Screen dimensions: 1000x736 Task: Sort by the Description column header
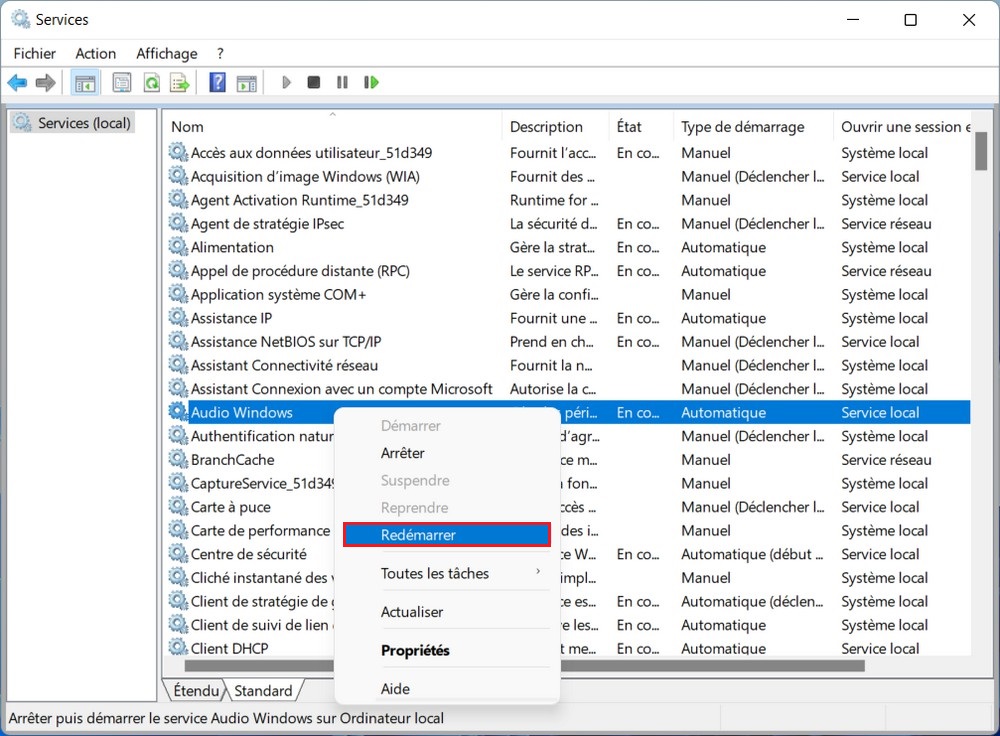[555, 126]
